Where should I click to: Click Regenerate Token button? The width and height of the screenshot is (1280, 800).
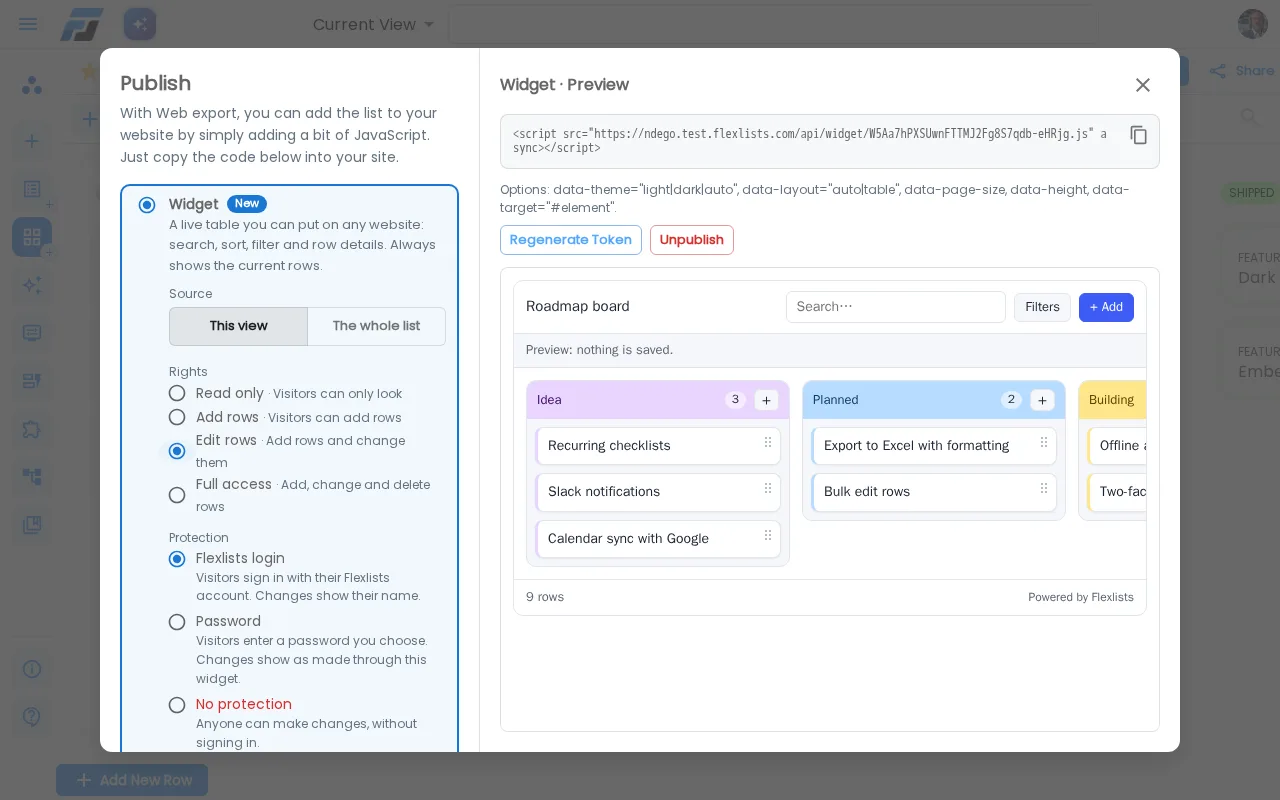(x=571, y=240)
